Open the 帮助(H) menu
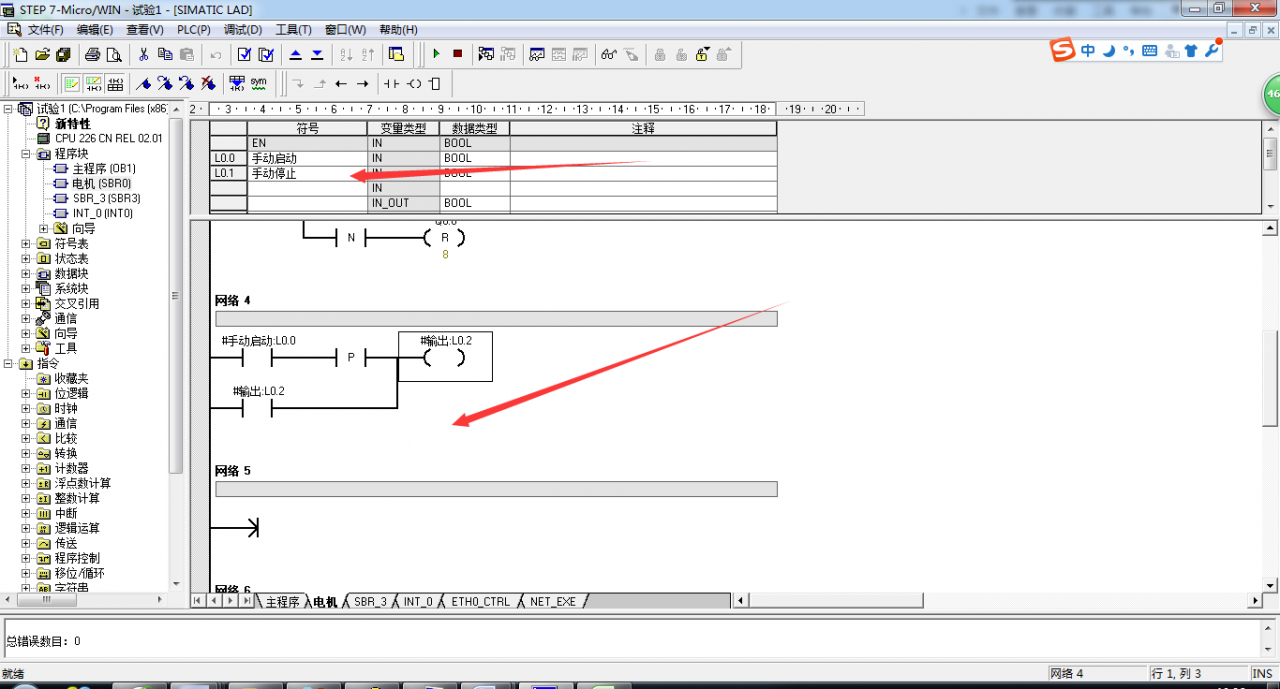Image resolution: width=1280 pixels, height=689 pixels. (398, 30)
